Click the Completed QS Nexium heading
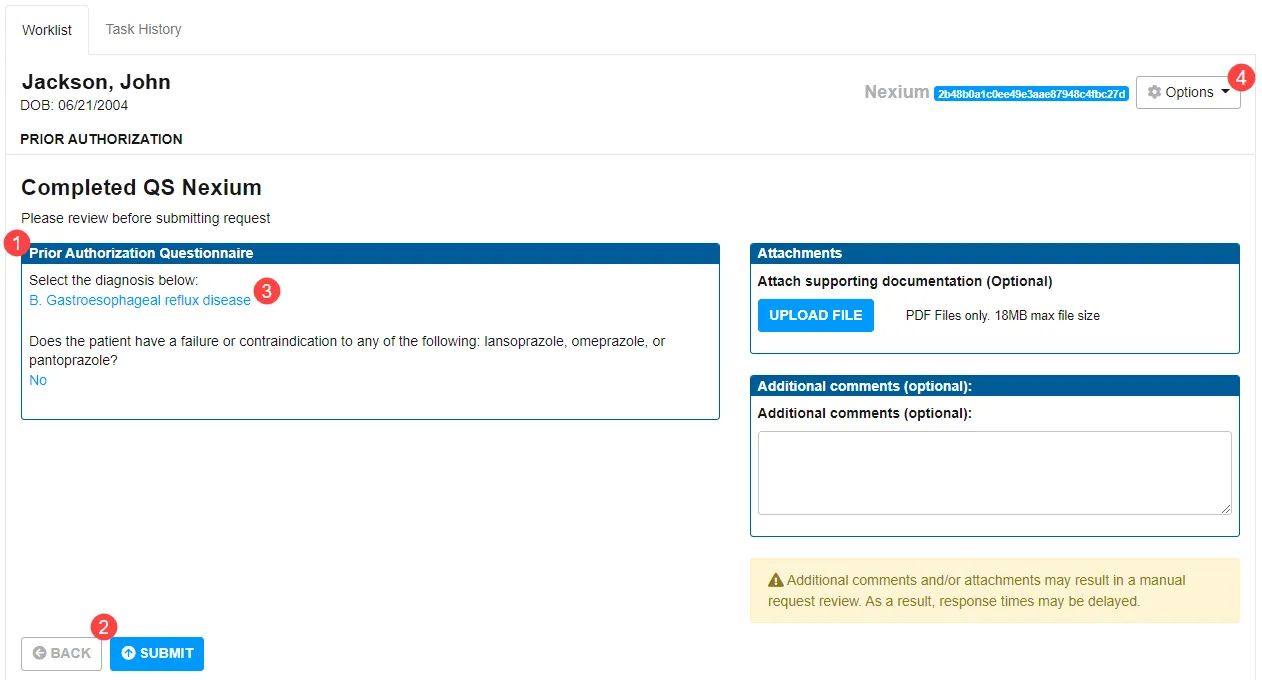 click(141, 187)
